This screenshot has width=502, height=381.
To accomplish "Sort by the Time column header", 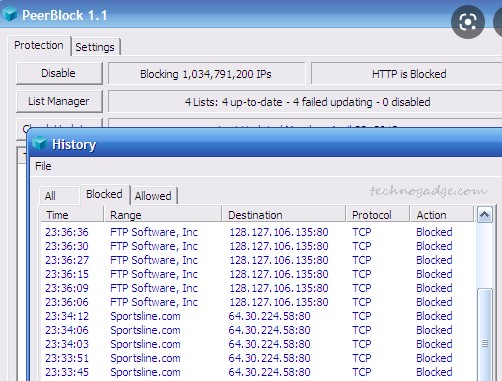I will click(72, 215).
